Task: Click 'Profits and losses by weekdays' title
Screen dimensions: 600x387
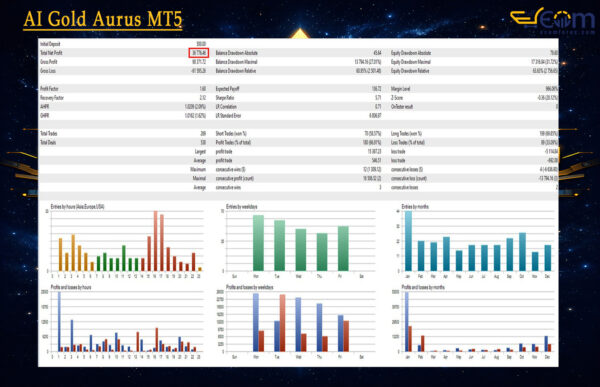Action: point(249,287)
